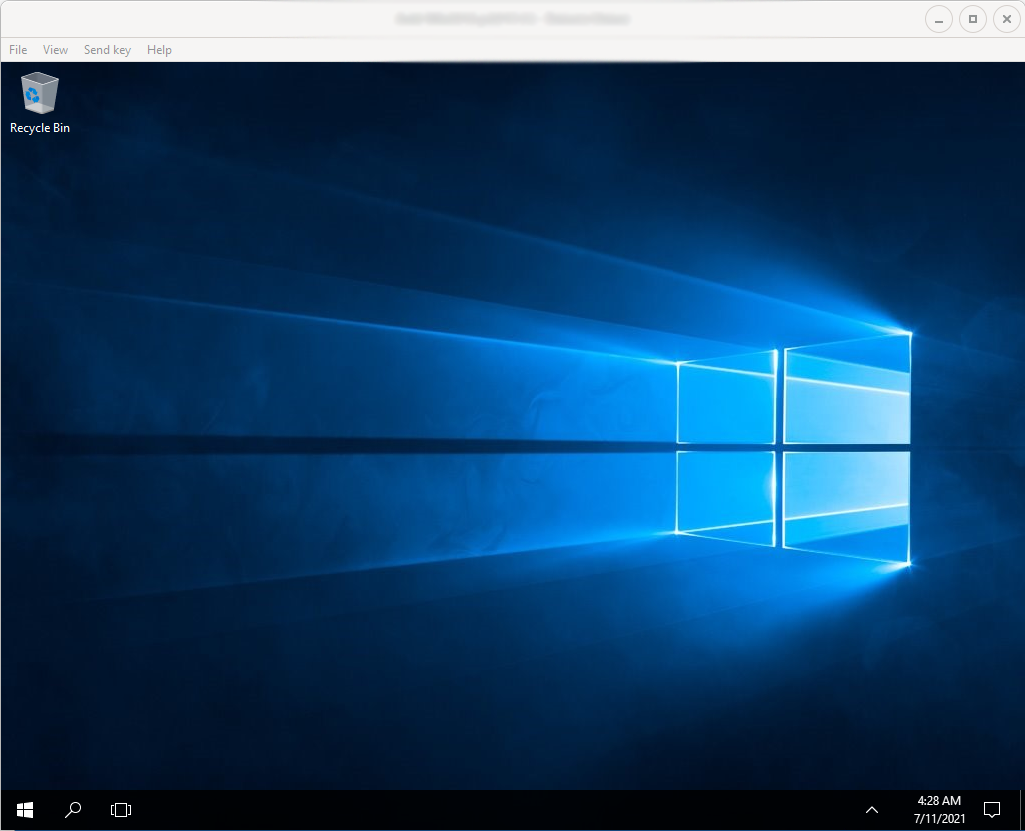
Task: Minimize the remote viewer window
Action: click(938, 19)
